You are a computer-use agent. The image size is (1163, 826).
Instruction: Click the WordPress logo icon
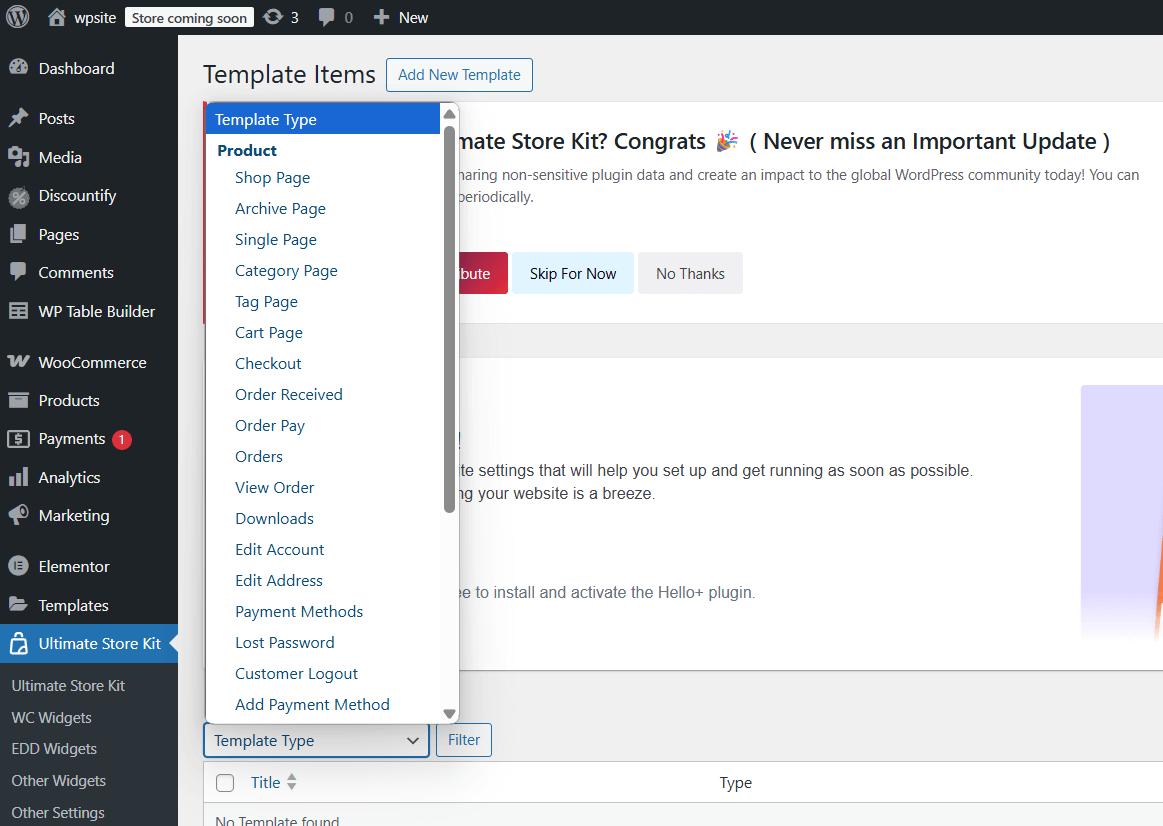pyautogui.click(x=18, y=17)
